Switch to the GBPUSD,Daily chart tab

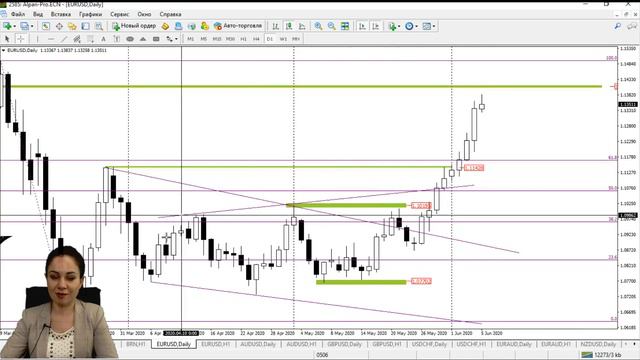click(x=344, y=344)
